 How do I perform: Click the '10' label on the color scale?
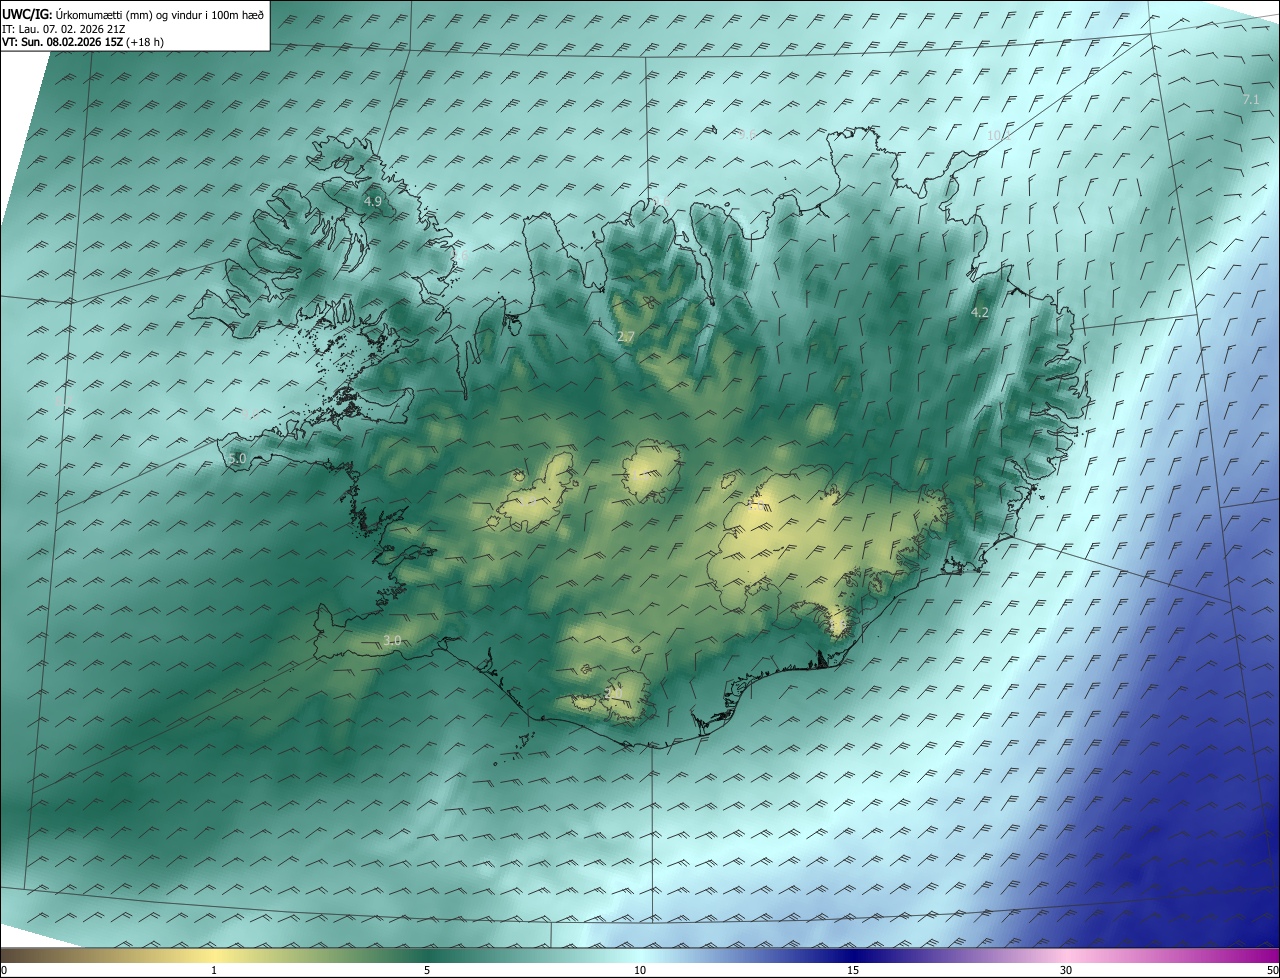[640, 971]
